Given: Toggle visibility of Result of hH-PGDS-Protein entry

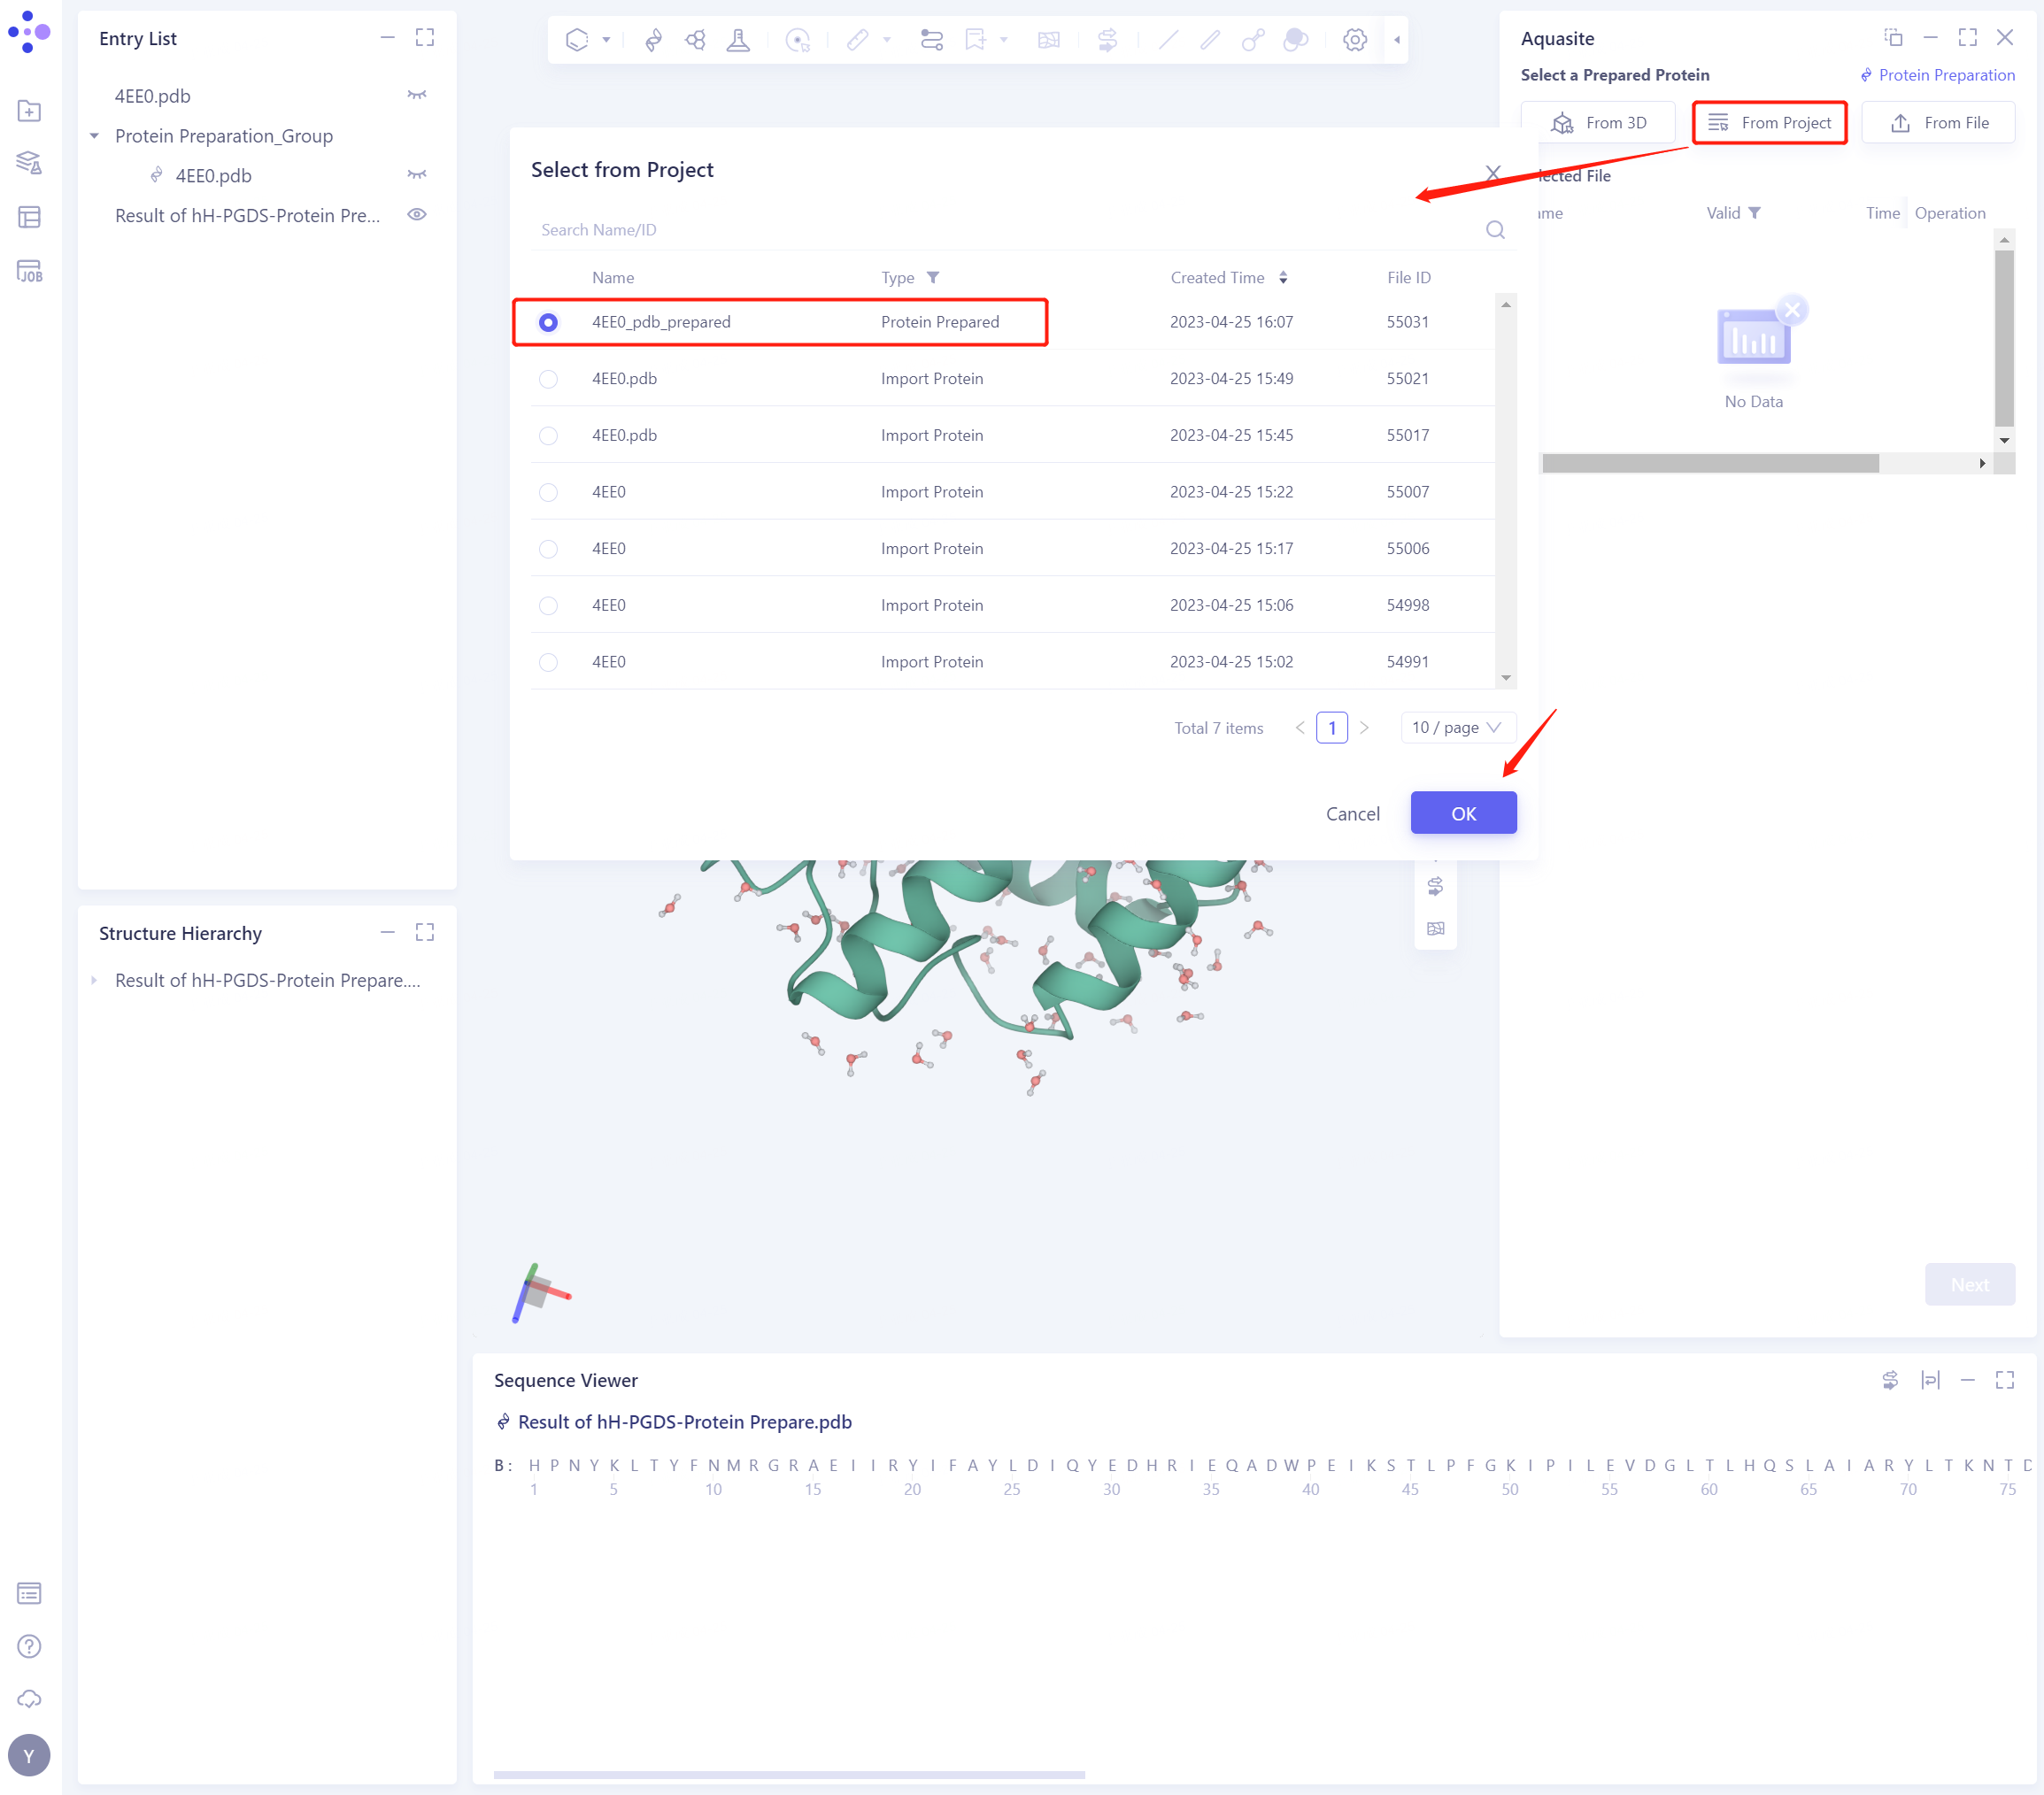Looking at the screenshot, I should pyautogui.click(x=417, y=215).
